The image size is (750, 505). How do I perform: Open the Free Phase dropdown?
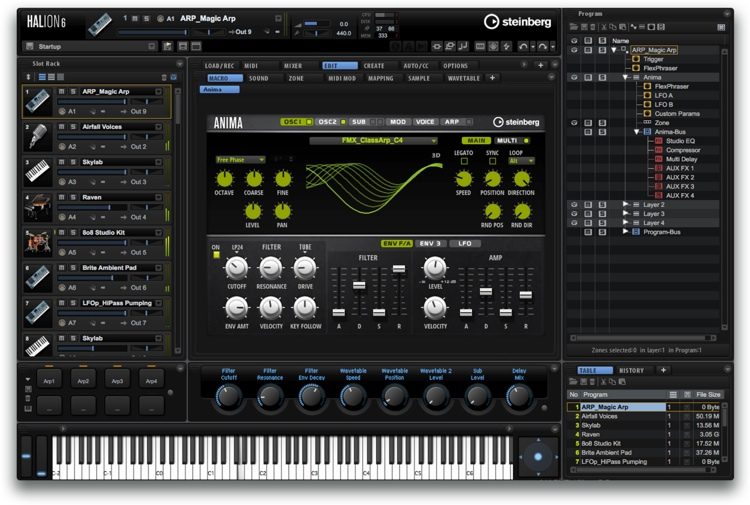tap(240, 159)
